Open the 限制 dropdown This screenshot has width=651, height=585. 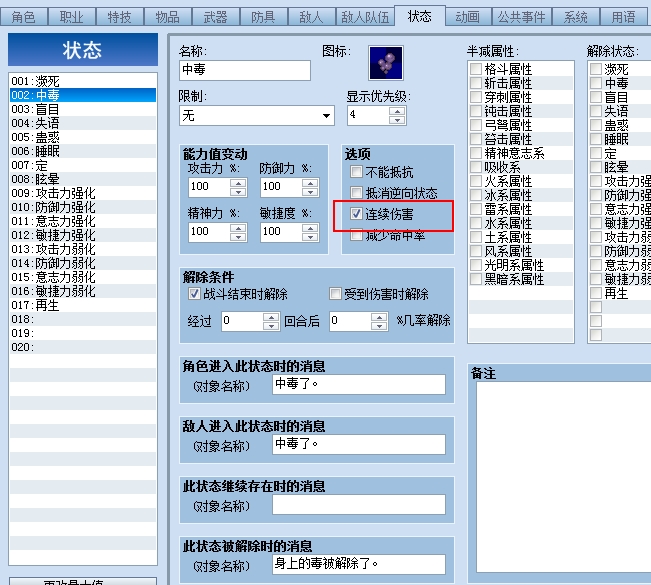[327, 115]
